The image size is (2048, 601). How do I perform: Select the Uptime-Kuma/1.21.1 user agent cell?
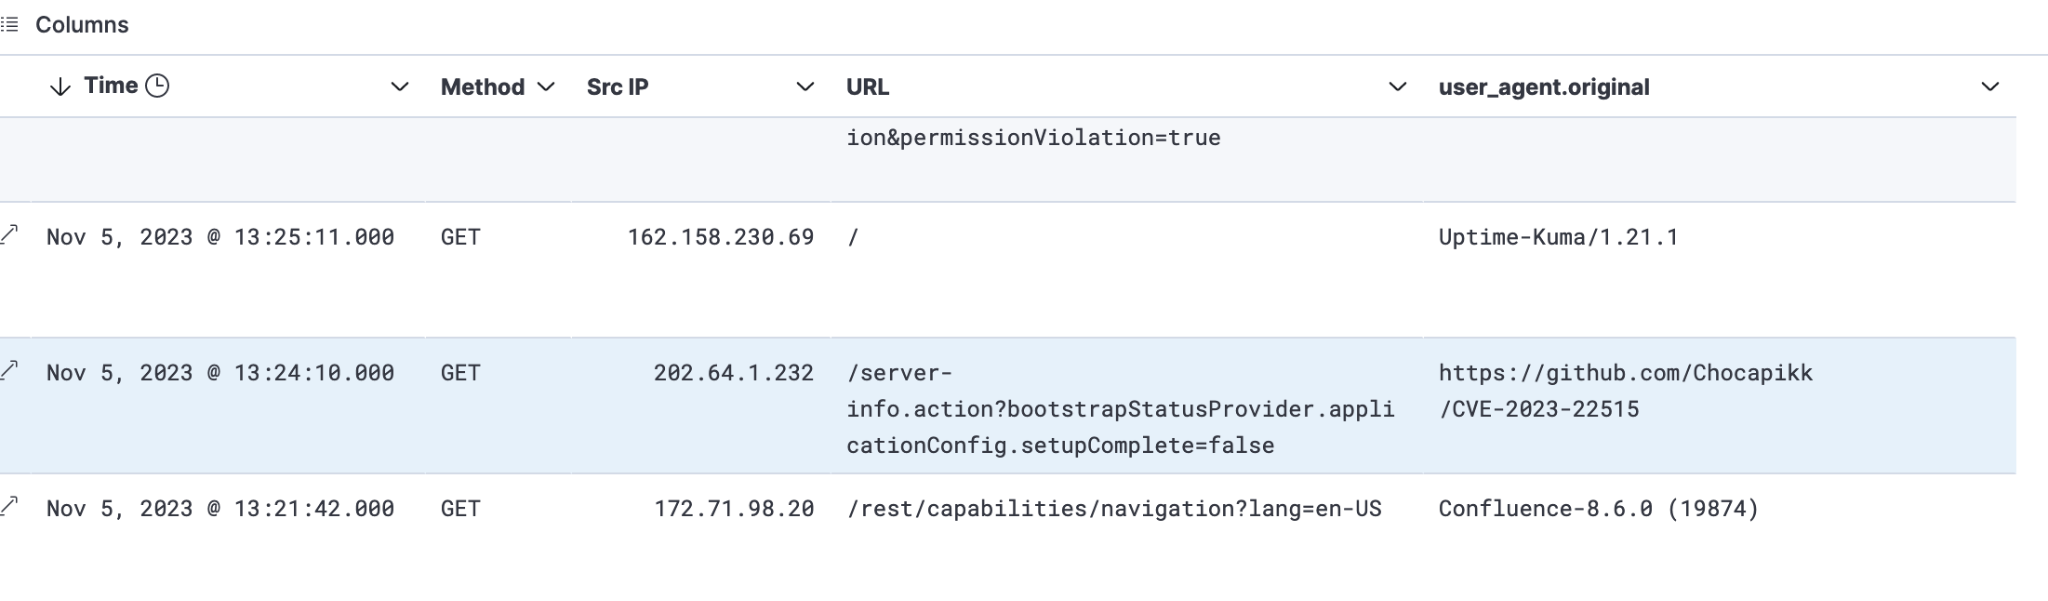pos(1557,237)
